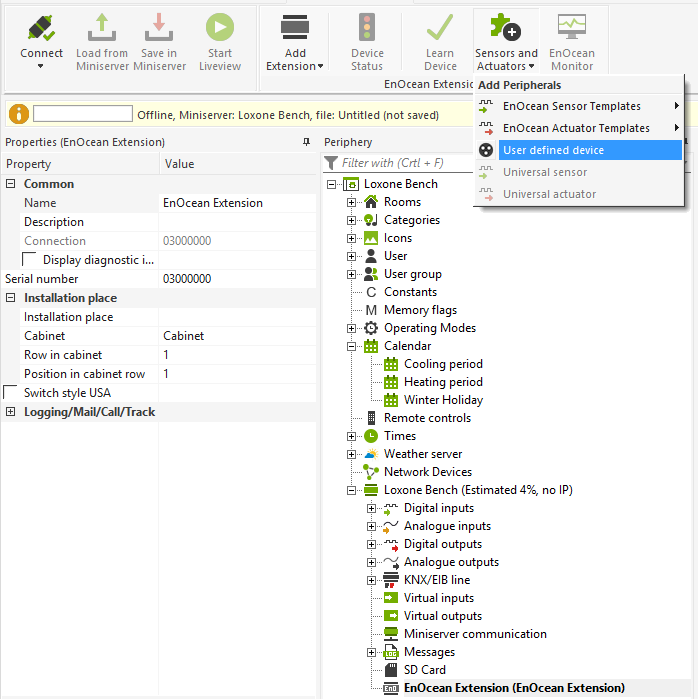Toggle Switch style USA checkbox
The height and width of the screenshot is (699, 698).
[x=10, y=392]
